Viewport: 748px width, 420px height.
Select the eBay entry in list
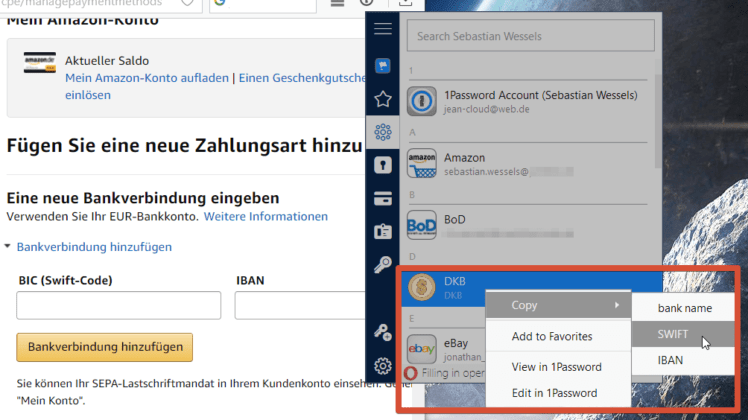445,349
